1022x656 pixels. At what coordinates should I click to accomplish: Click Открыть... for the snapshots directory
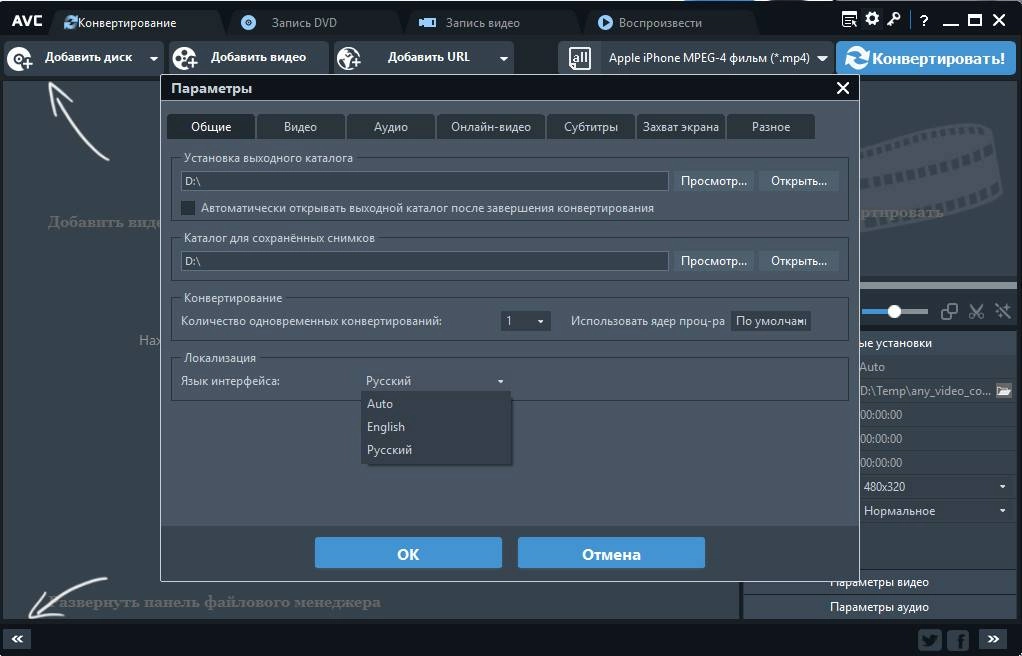pyautogui.click(x=798, y=261)
